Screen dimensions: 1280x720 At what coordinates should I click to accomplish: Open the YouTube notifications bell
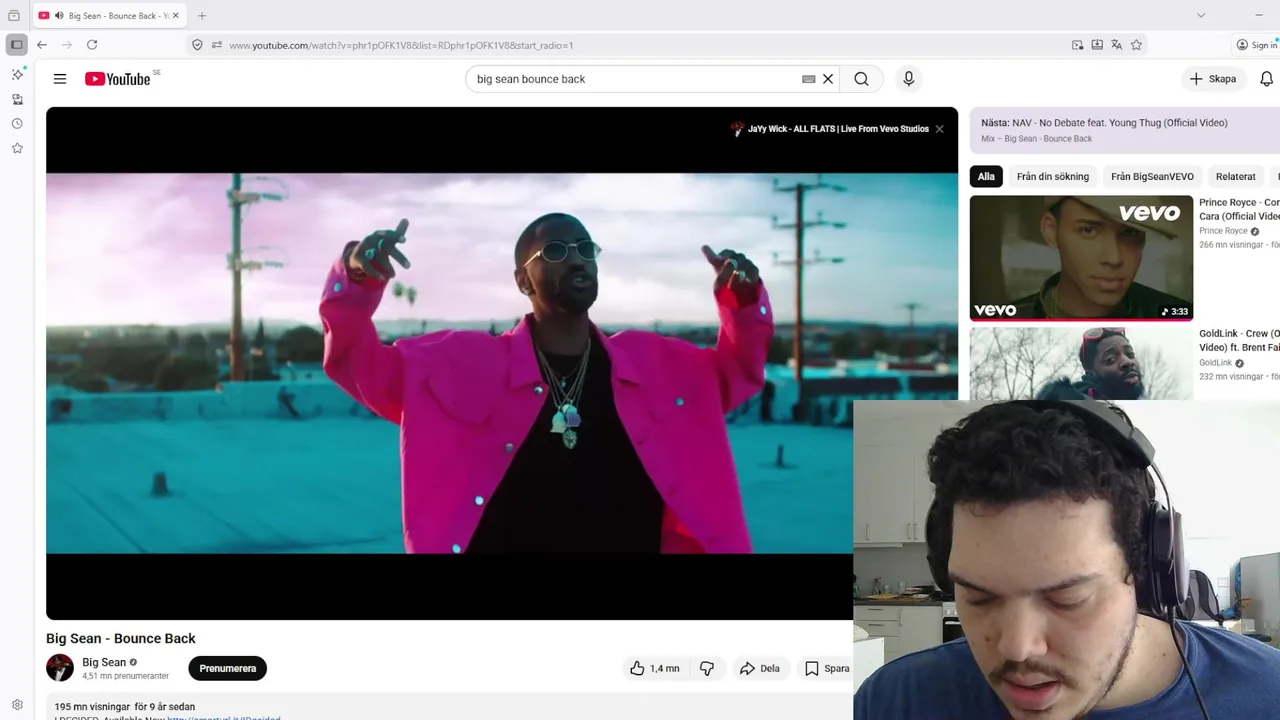click(1266, 79)
